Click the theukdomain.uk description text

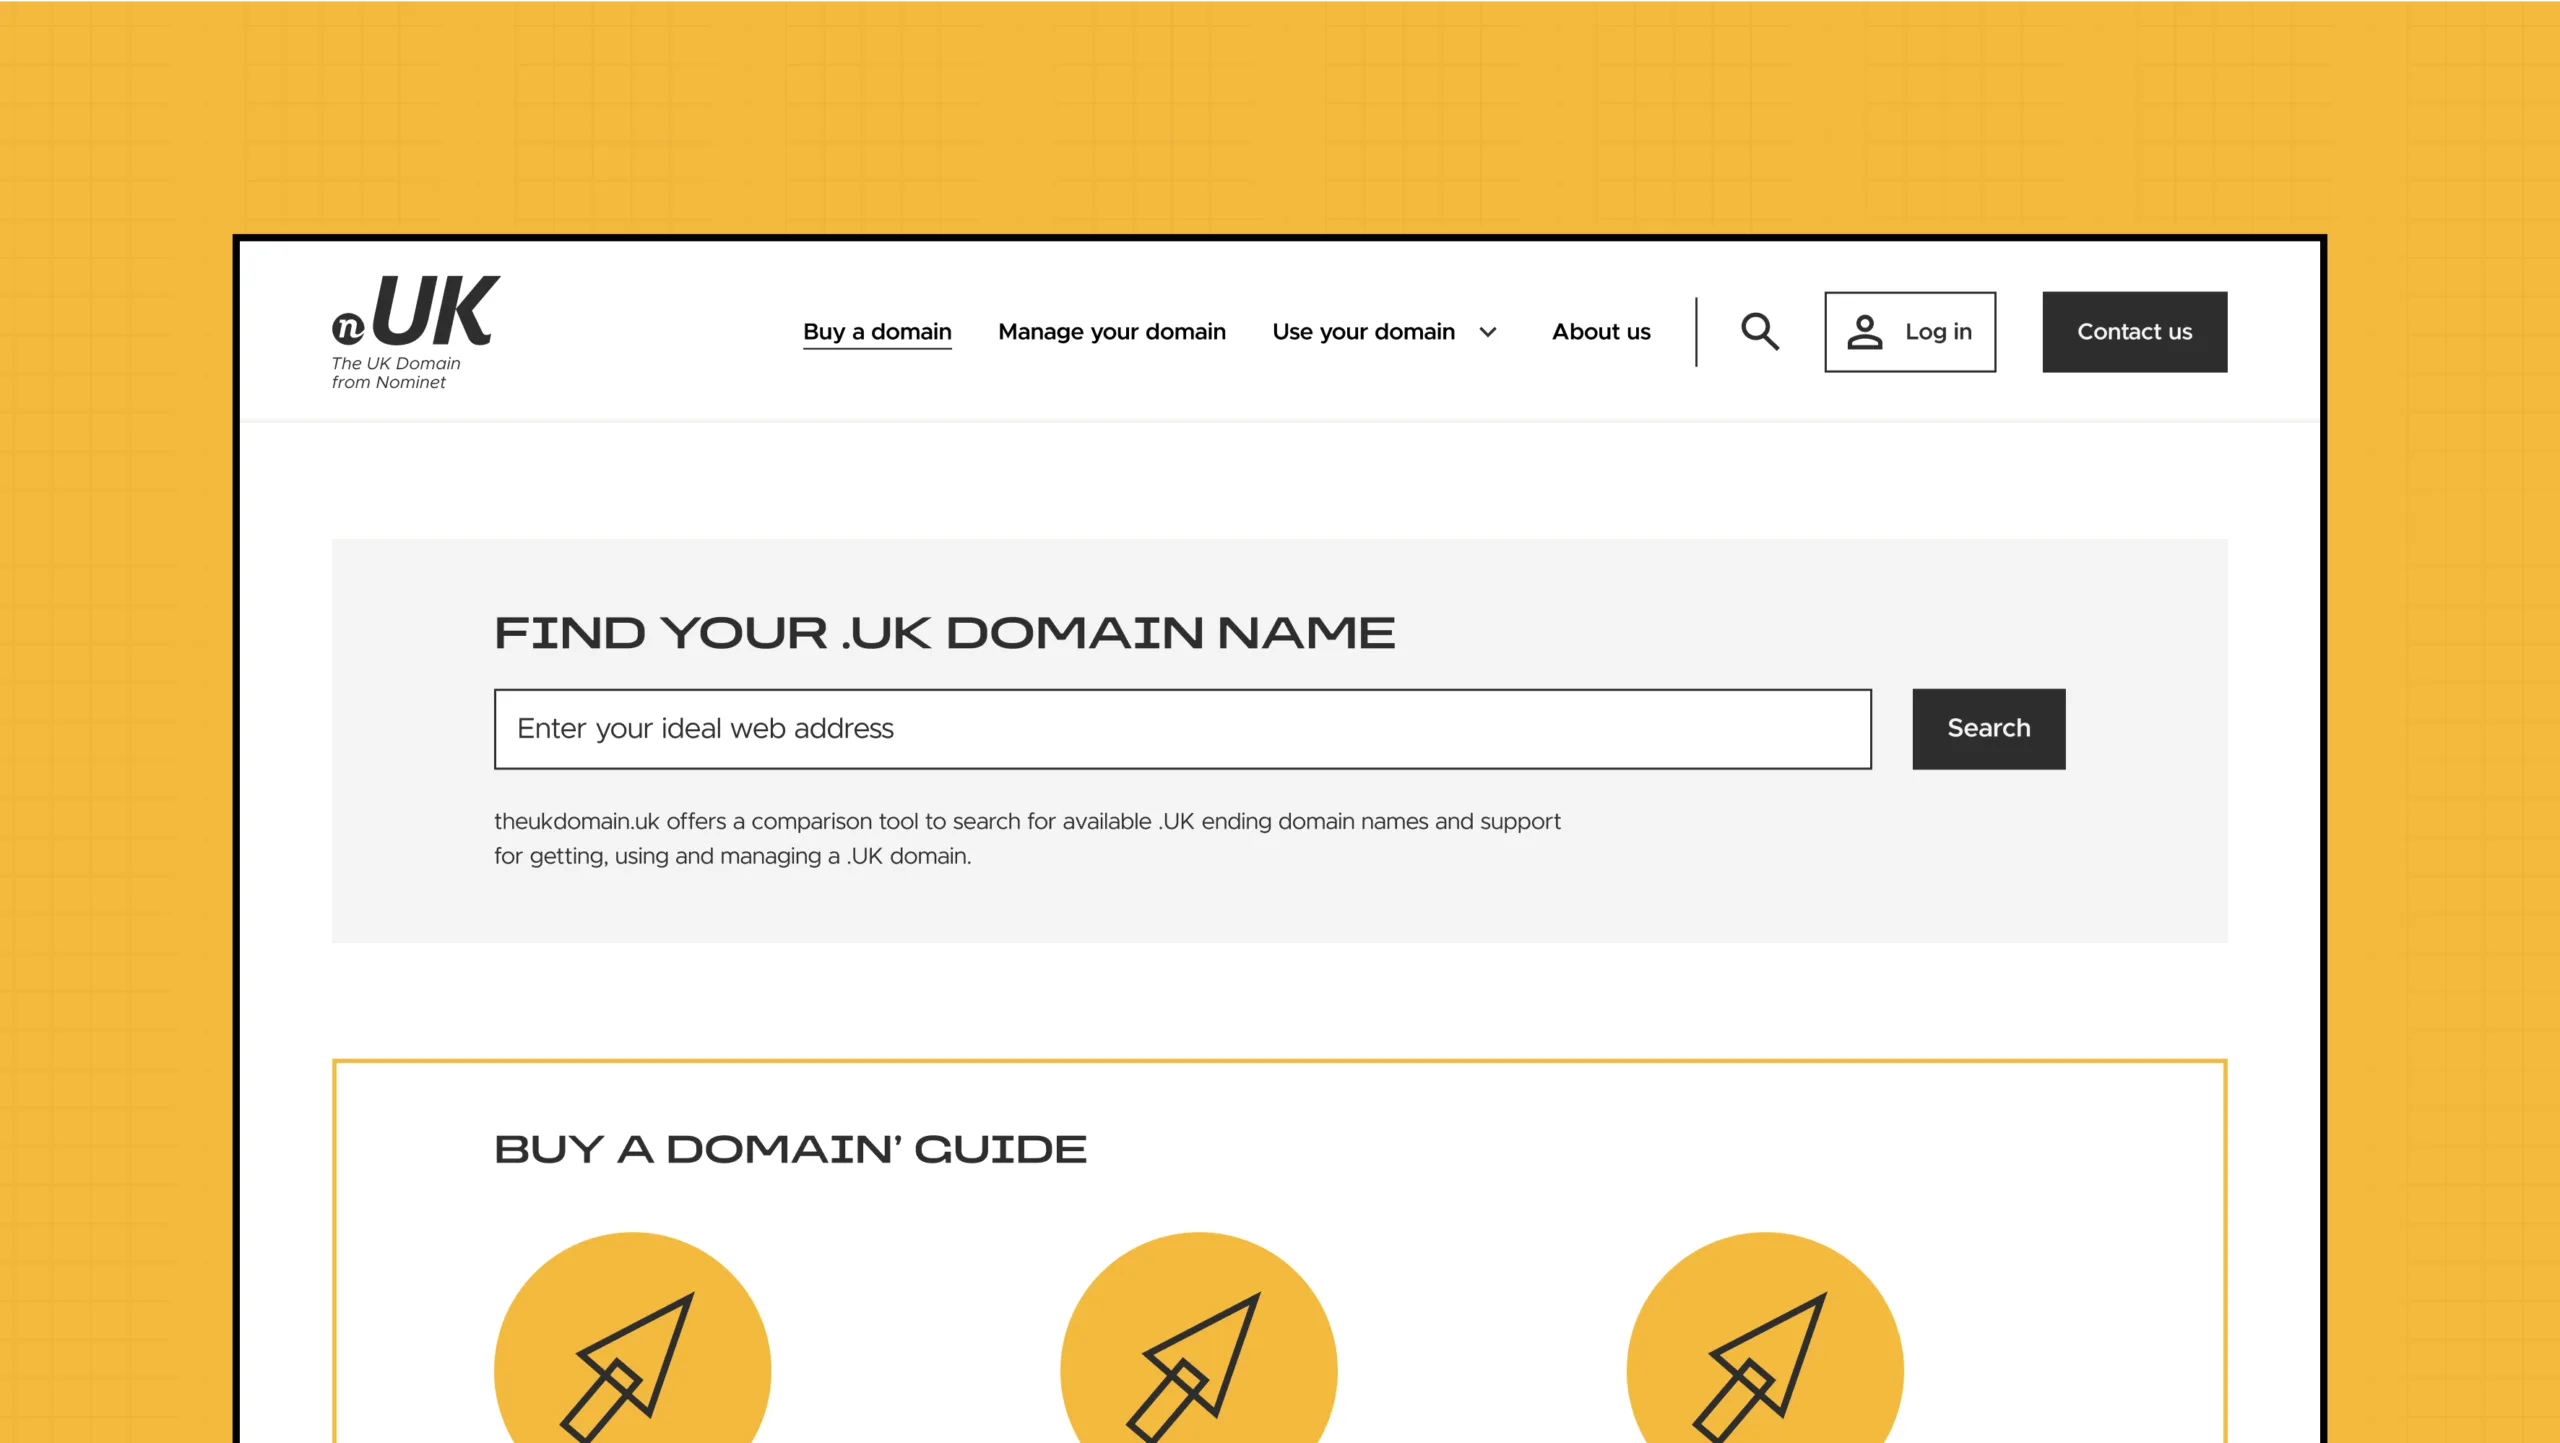point(1026,838)
